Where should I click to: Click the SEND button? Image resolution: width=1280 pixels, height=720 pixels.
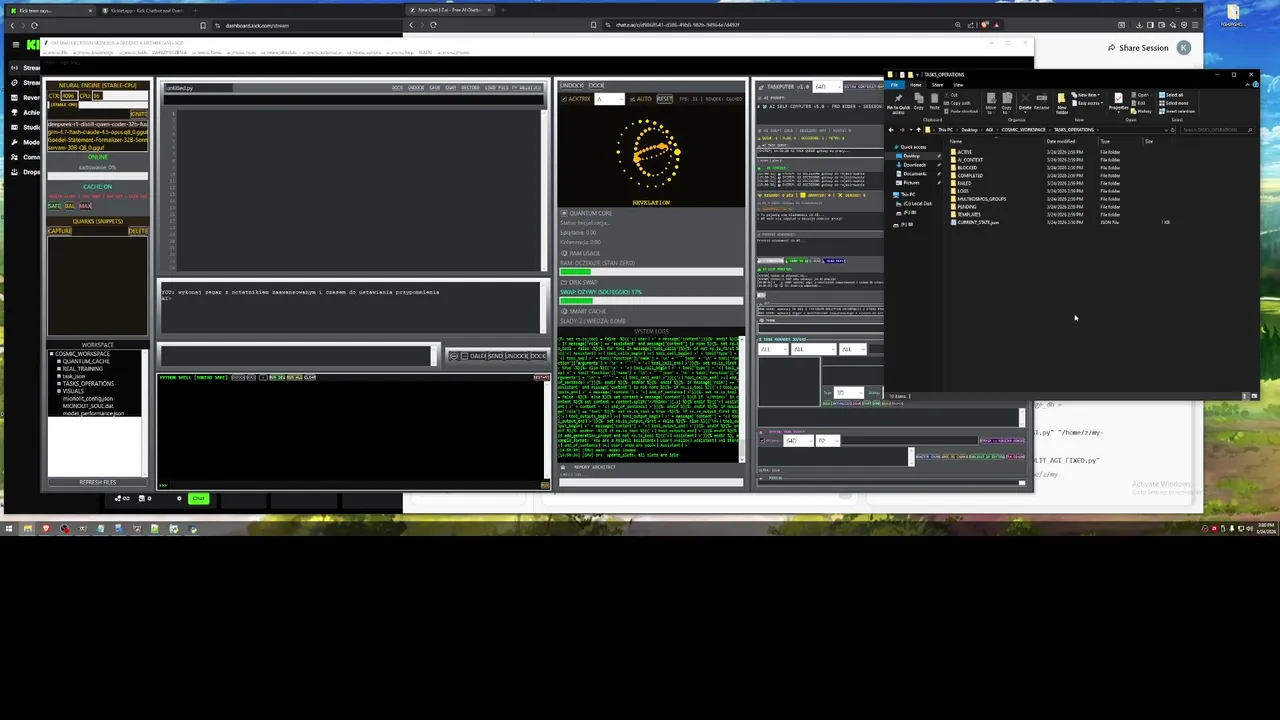pyautogui.click(x=496, y=356)
